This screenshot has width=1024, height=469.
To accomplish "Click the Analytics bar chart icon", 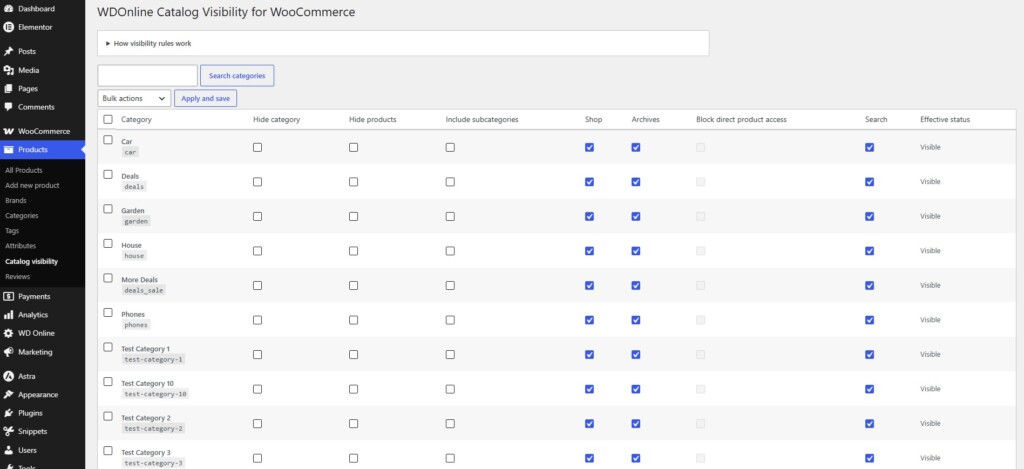I will (8, 315).
